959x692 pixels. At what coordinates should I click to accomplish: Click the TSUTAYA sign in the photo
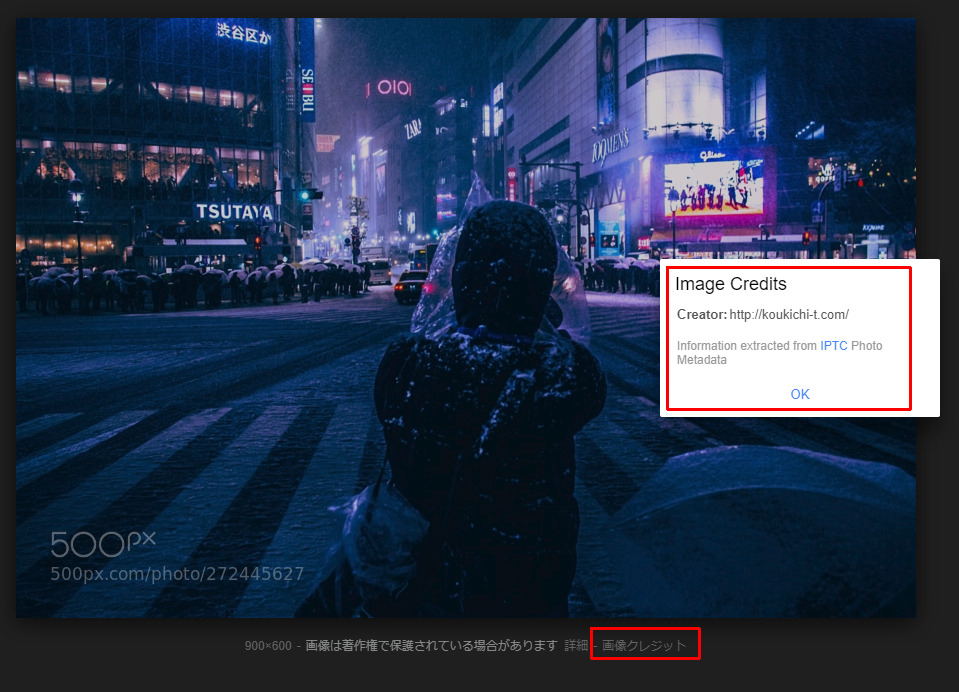point(234,212)
